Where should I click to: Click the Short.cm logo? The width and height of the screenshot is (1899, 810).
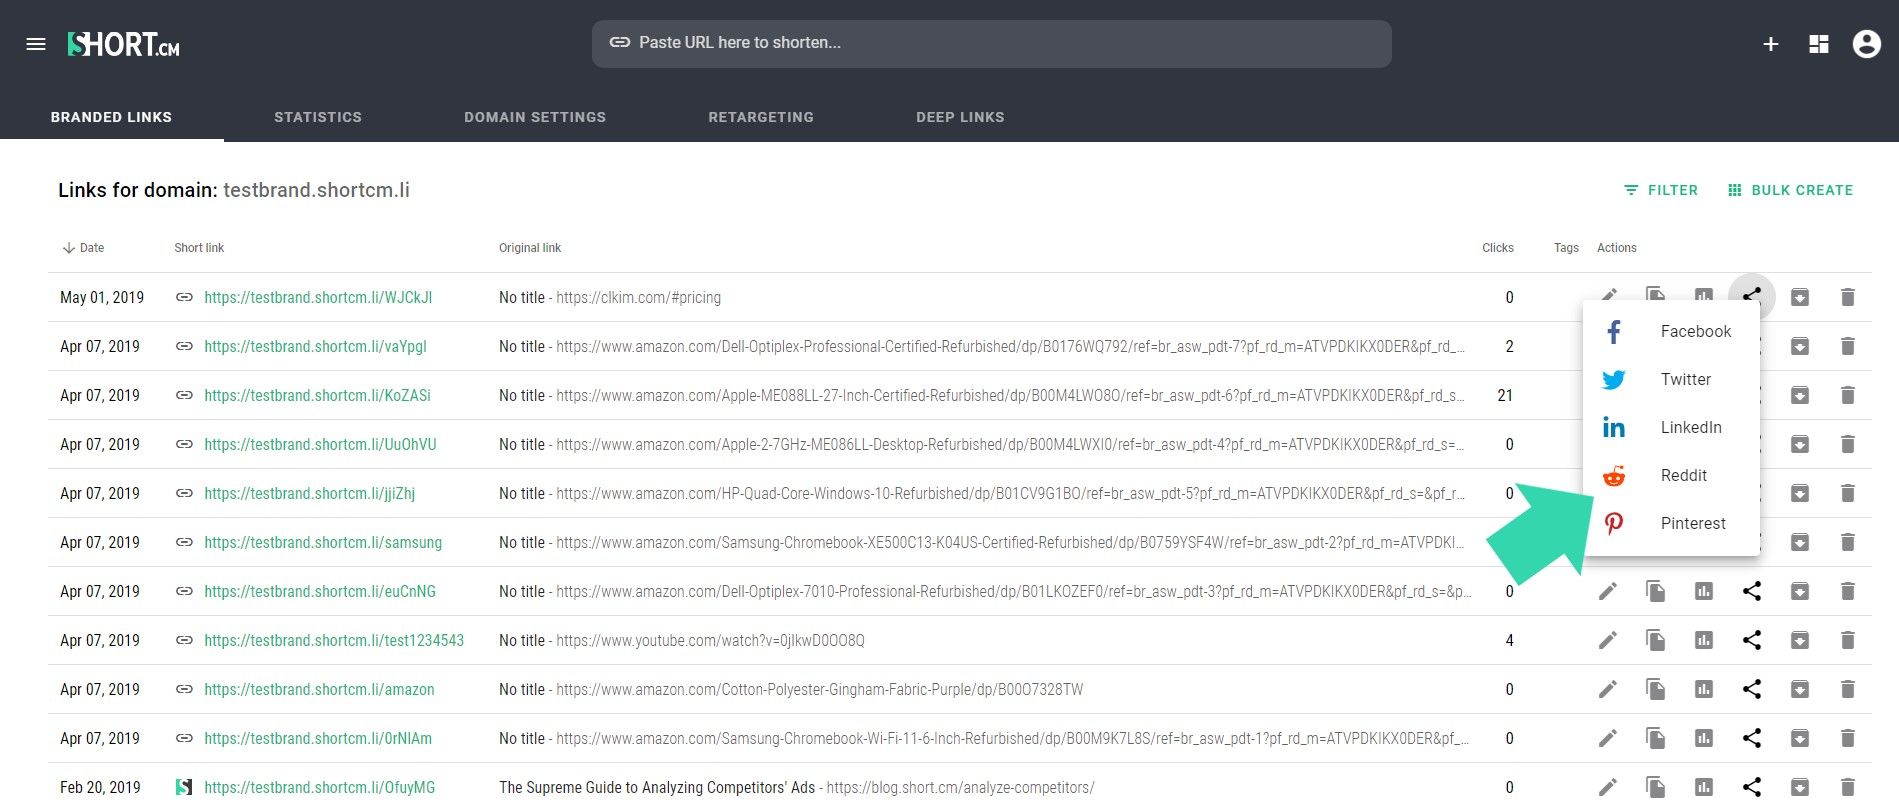123,44
